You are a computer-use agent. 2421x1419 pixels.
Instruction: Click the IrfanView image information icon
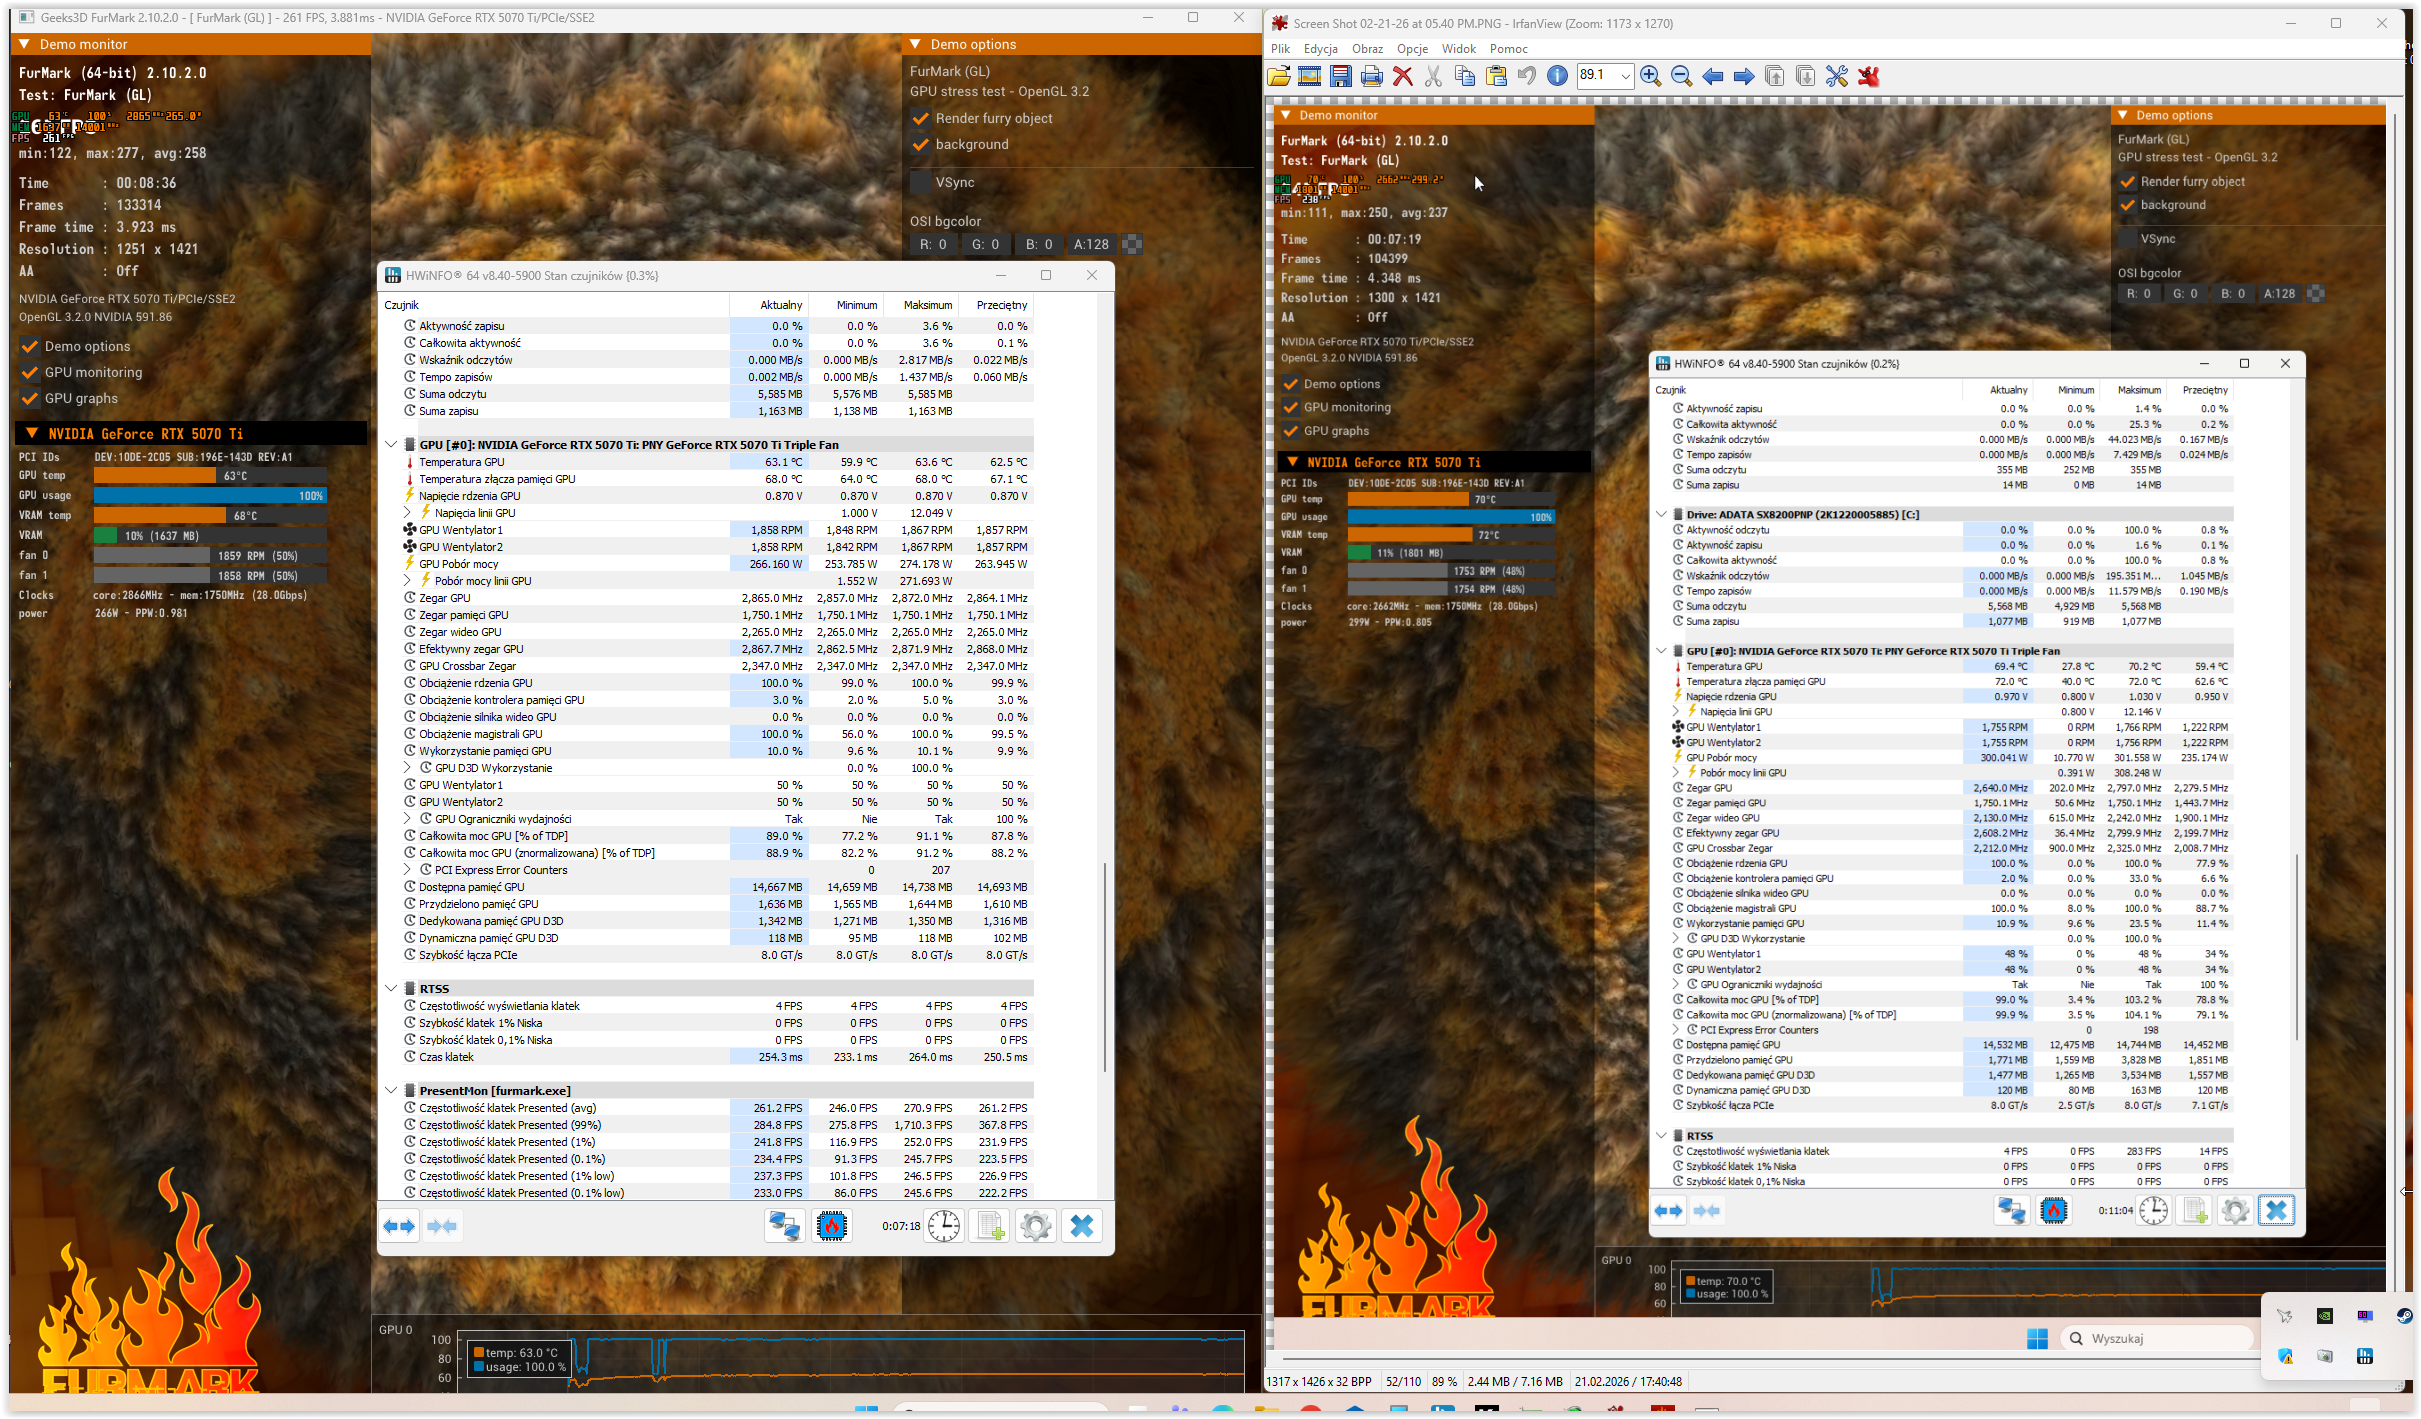[x=1557, y=76]
